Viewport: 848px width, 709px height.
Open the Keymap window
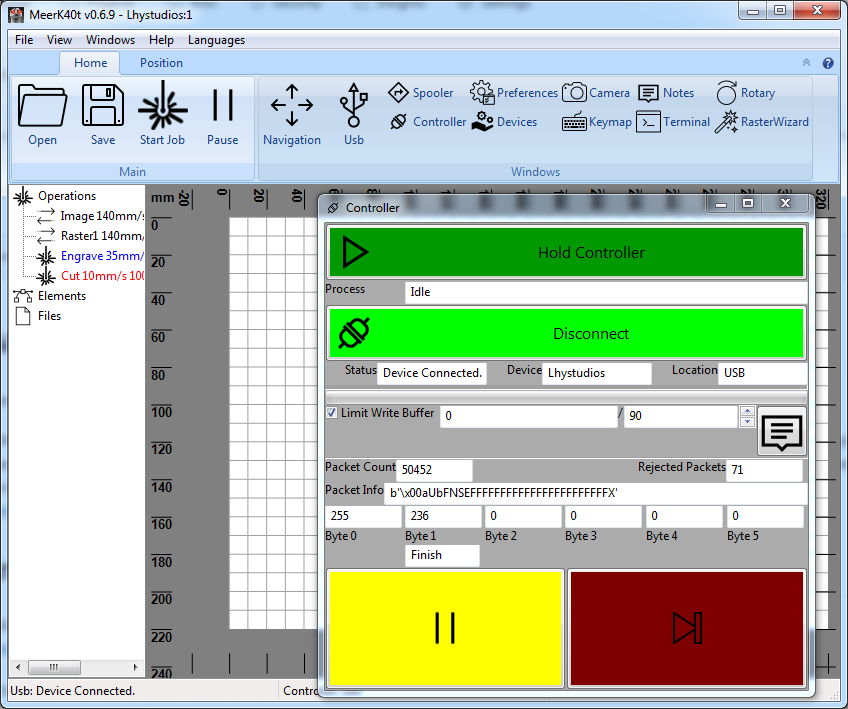(597, 122)
